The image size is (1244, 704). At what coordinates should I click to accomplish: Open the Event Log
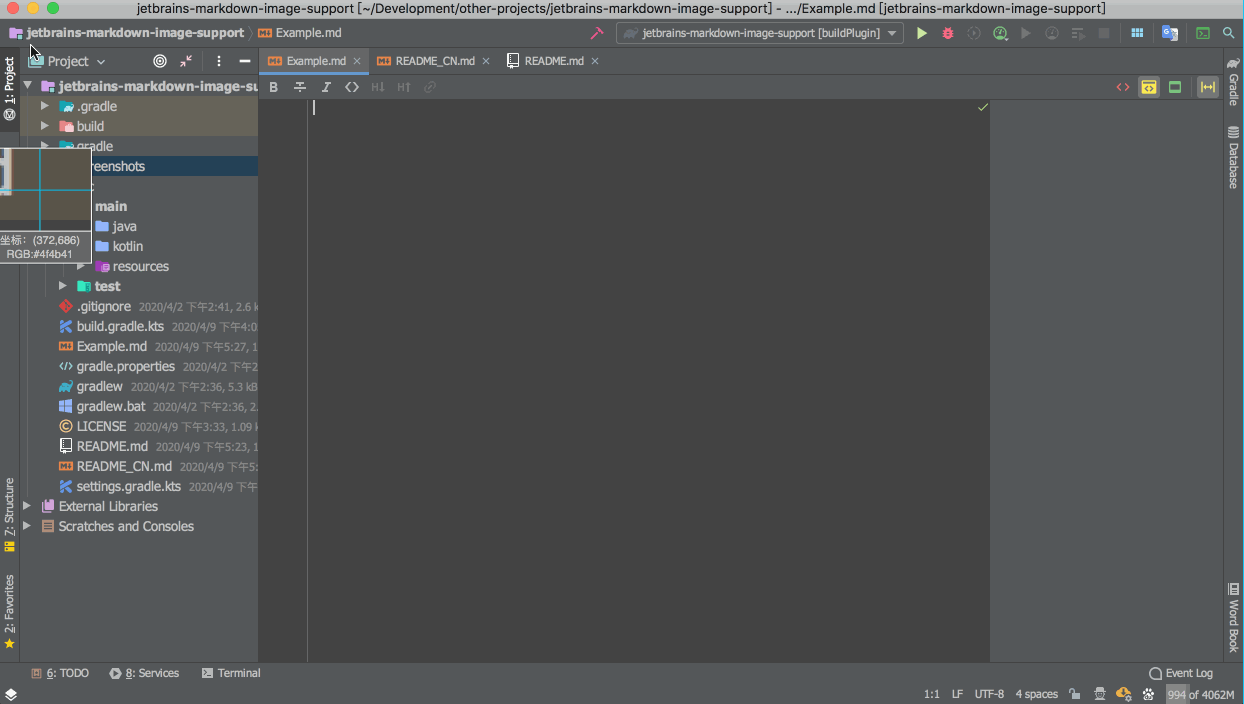[x=1181, y=673]
